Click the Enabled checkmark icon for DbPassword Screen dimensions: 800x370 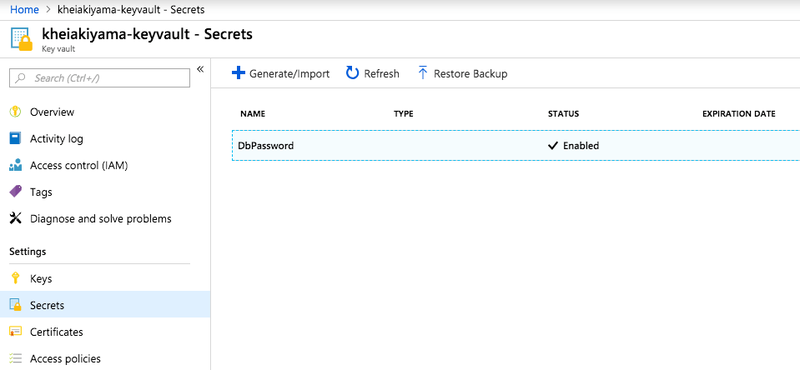click(x=553, y=146)
